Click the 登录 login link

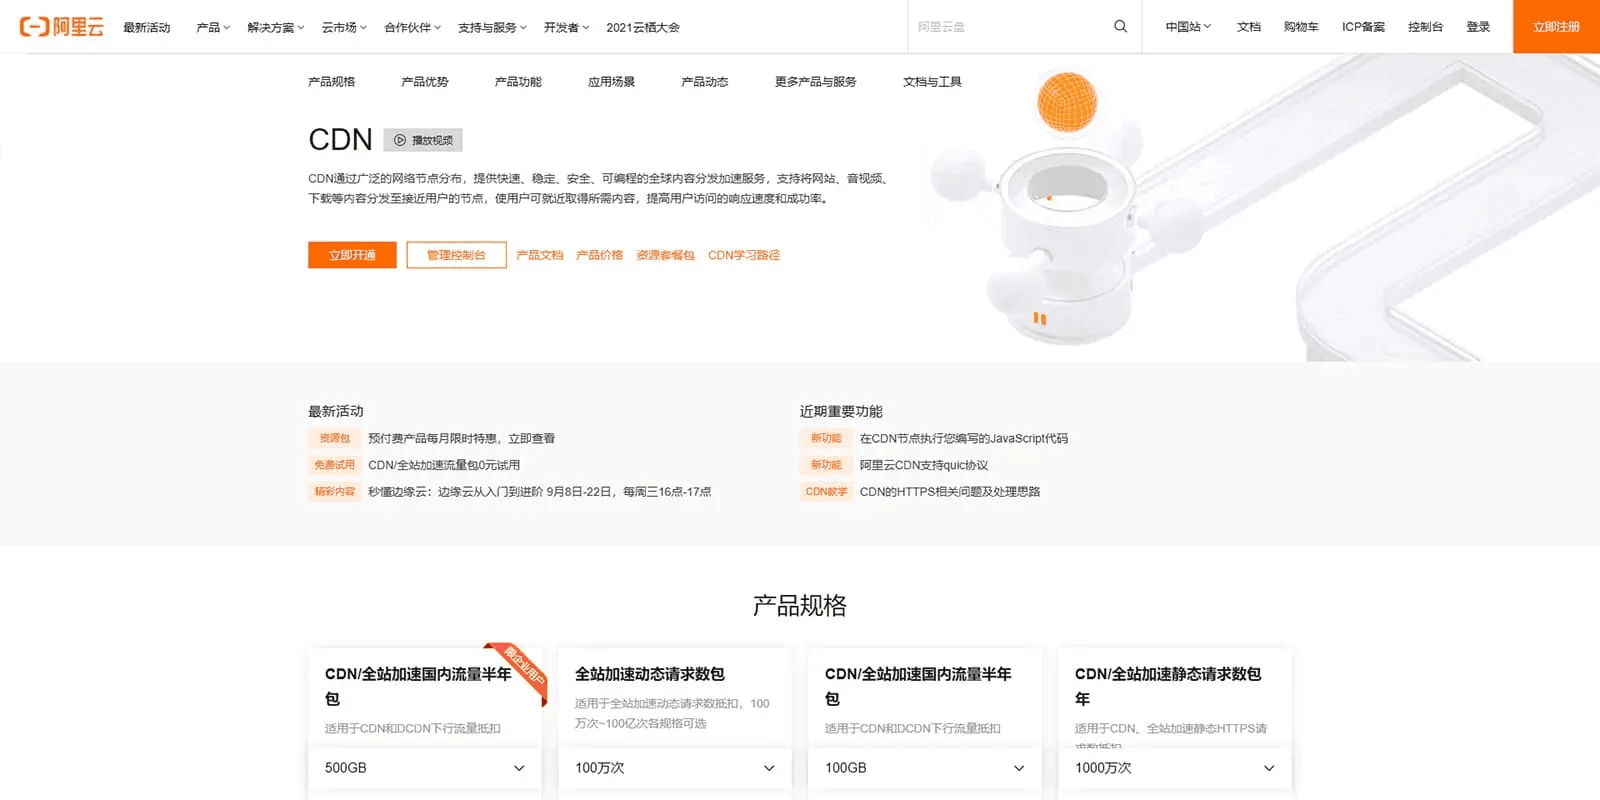pyautogui.click(x=1478, y=27)
